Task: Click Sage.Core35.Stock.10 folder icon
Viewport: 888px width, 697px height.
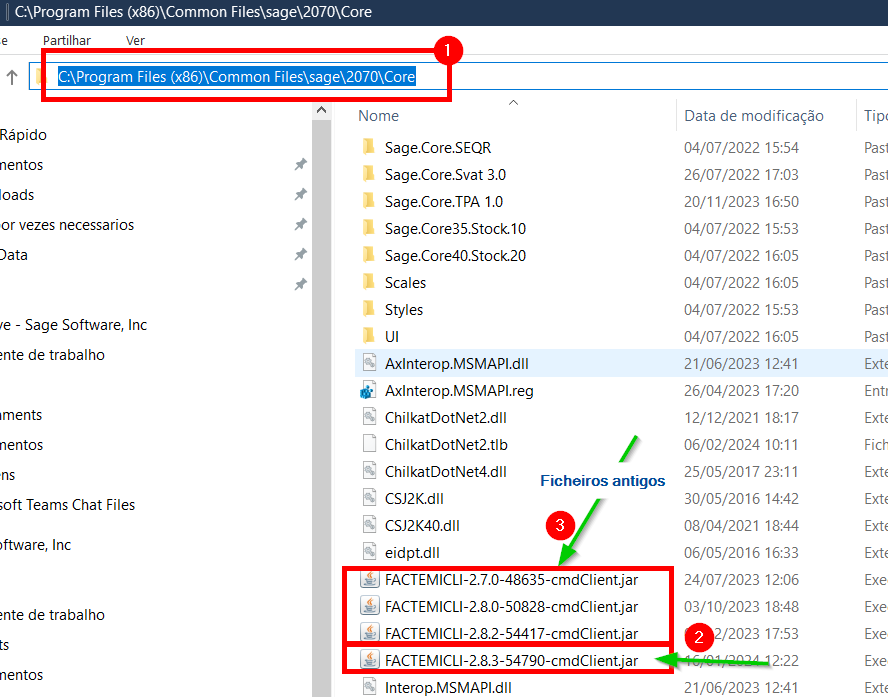Action: pyautogui.click(x=369, y=228)
